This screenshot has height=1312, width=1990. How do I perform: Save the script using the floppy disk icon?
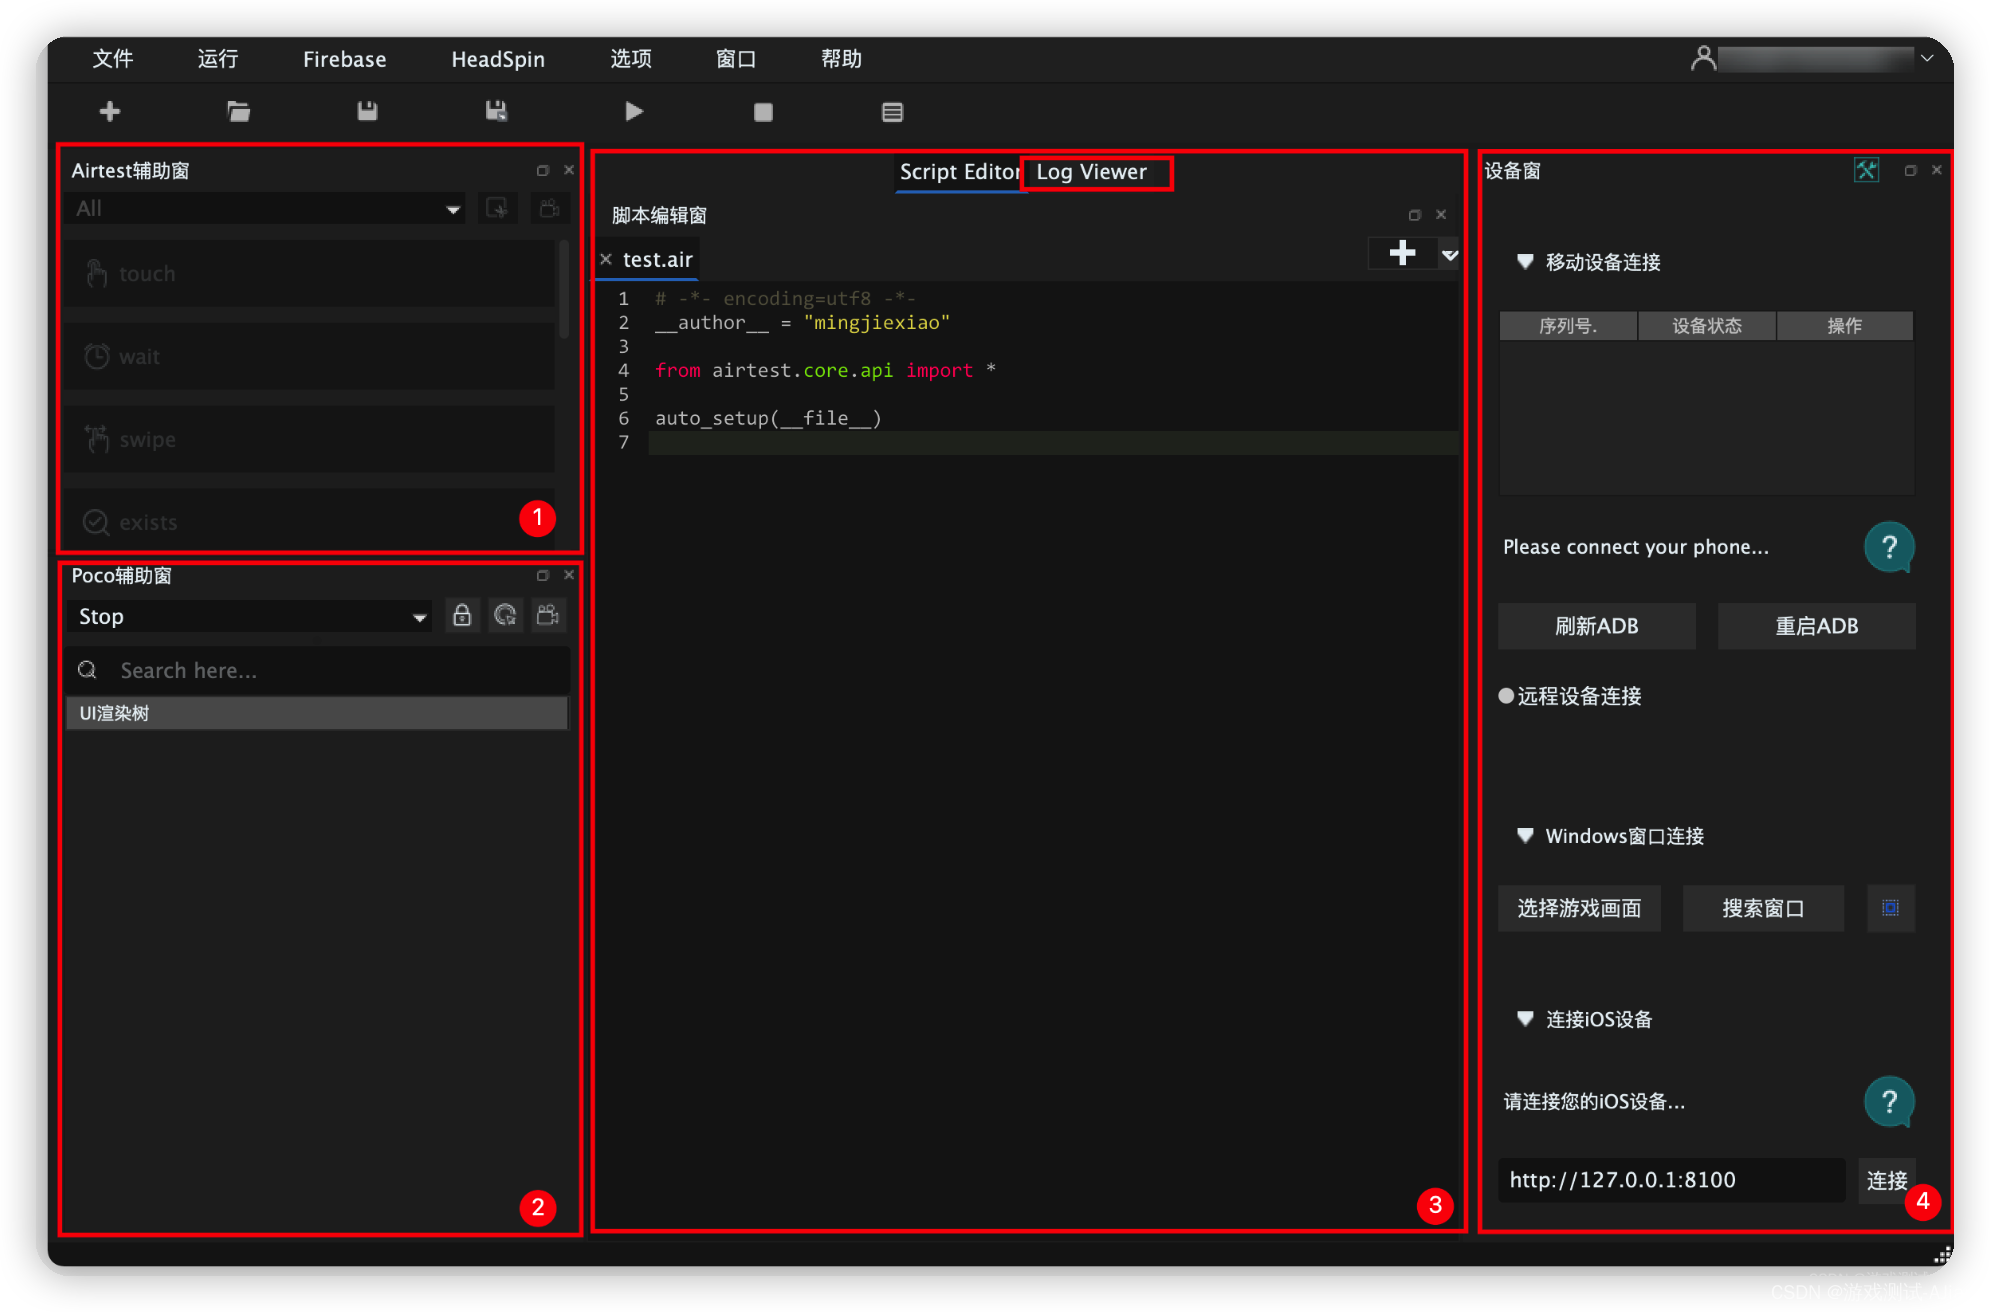(x=367, y=112)
